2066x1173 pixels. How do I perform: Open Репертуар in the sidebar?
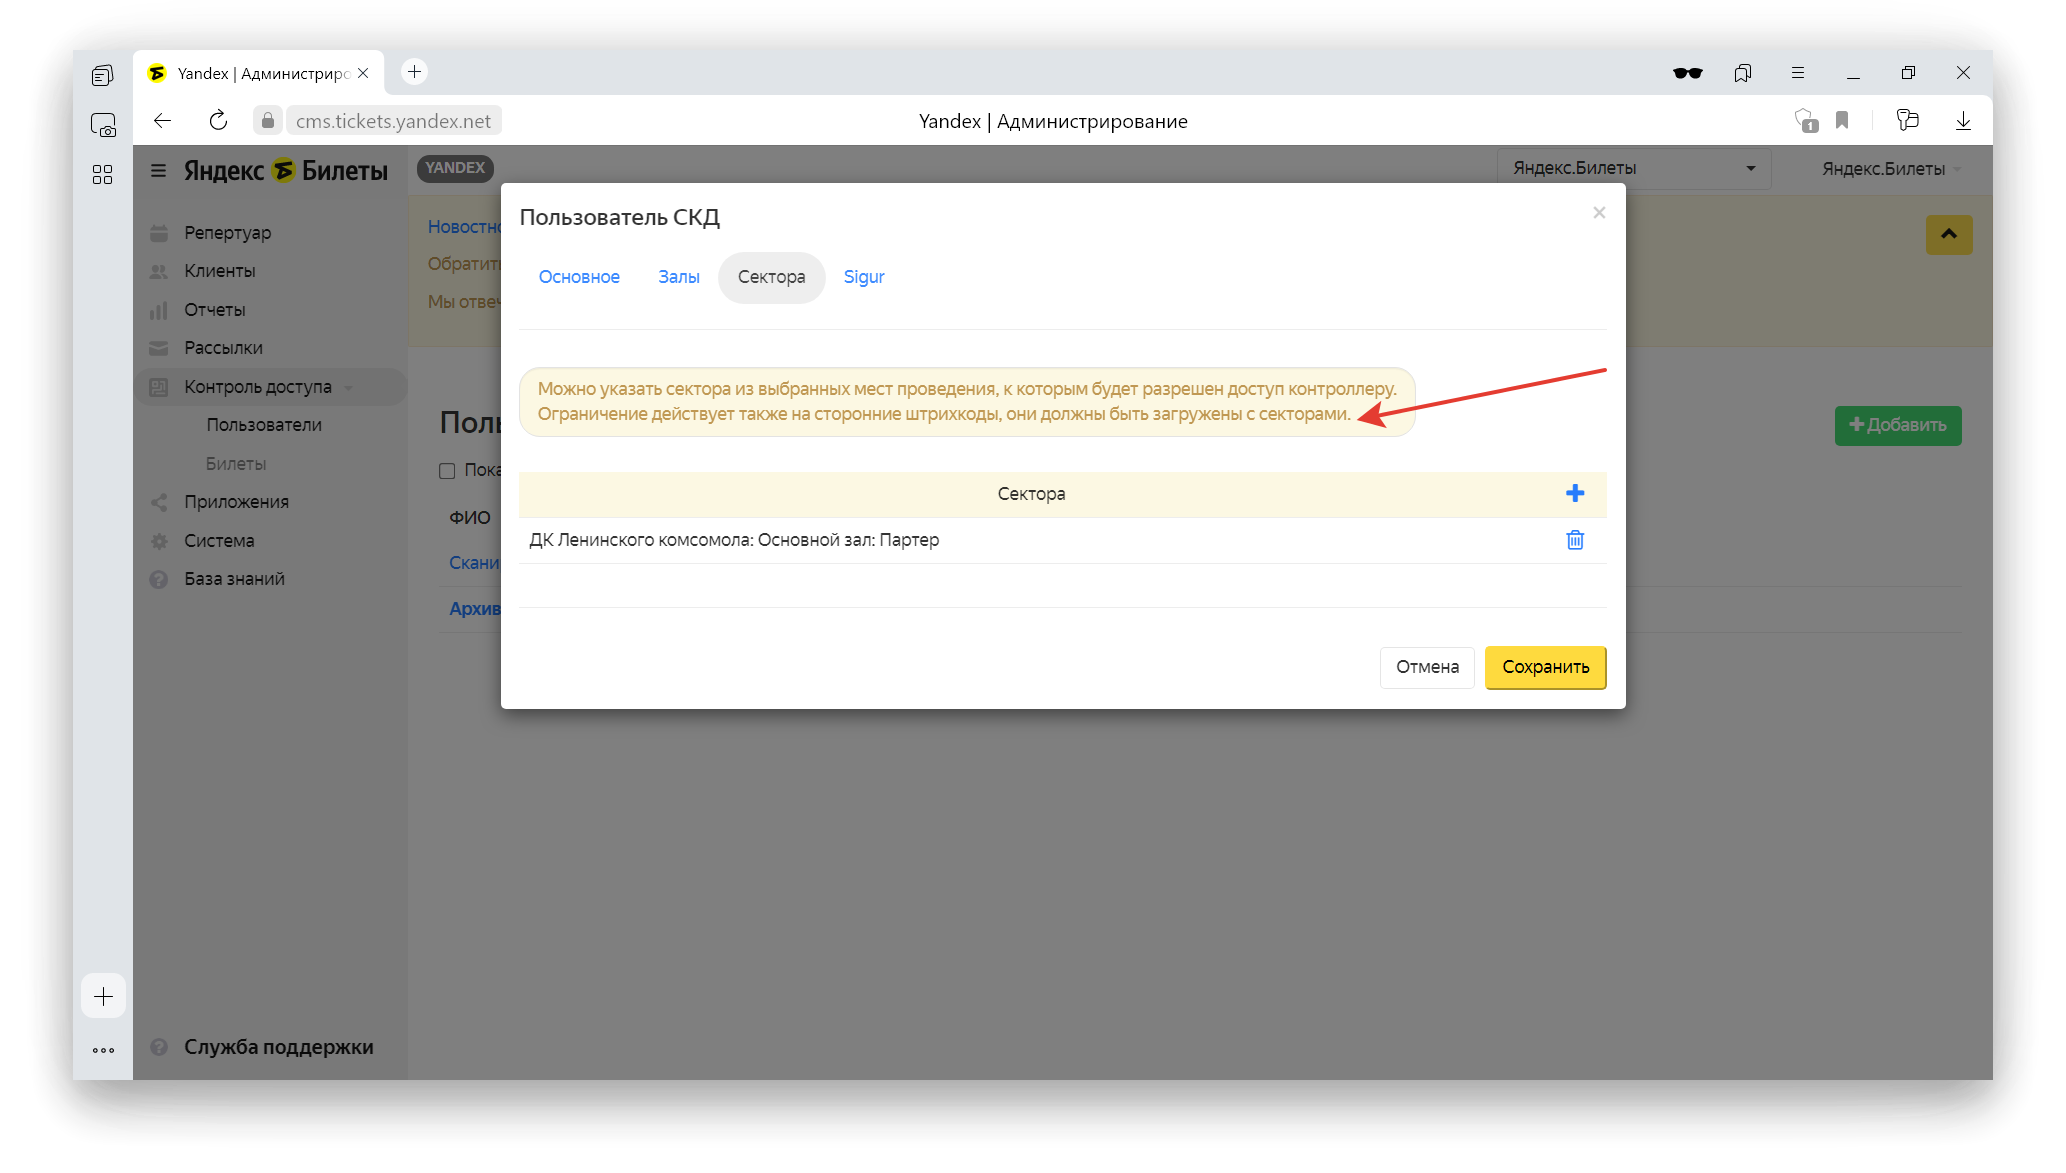pos(227,233)
